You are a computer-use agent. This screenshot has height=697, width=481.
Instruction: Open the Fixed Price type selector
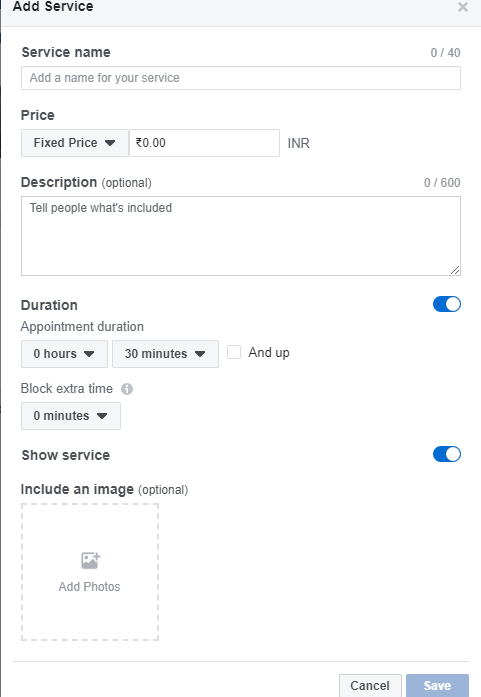coord(75,143)
